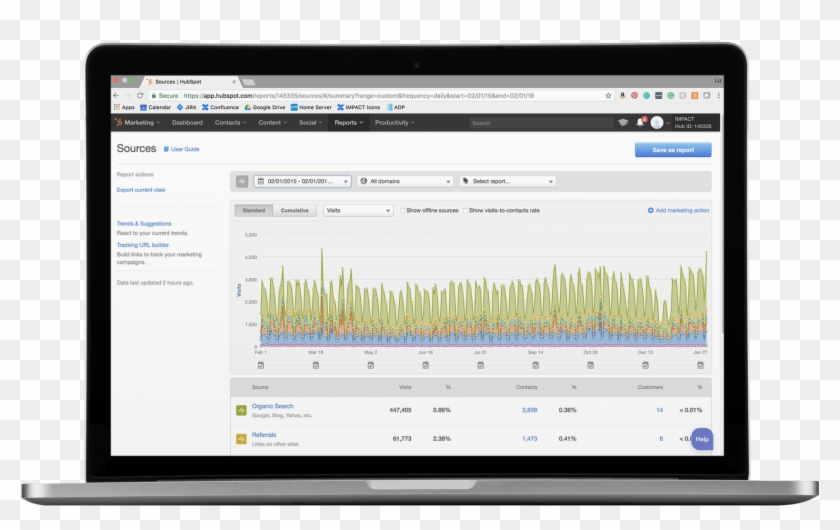
Task: Switch chart to Cumulative view
Action: tap(294, 211)
